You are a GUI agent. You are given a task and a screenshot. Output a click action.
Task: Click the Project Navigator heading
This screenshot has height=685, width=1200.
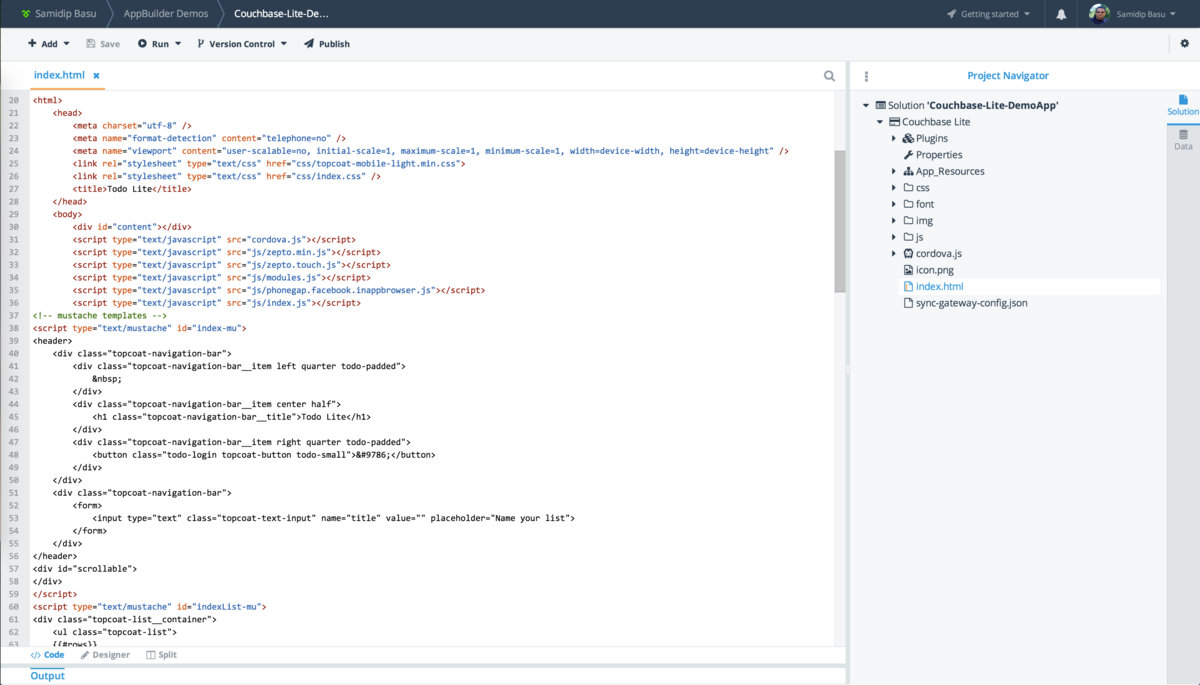coord(1008,76)
